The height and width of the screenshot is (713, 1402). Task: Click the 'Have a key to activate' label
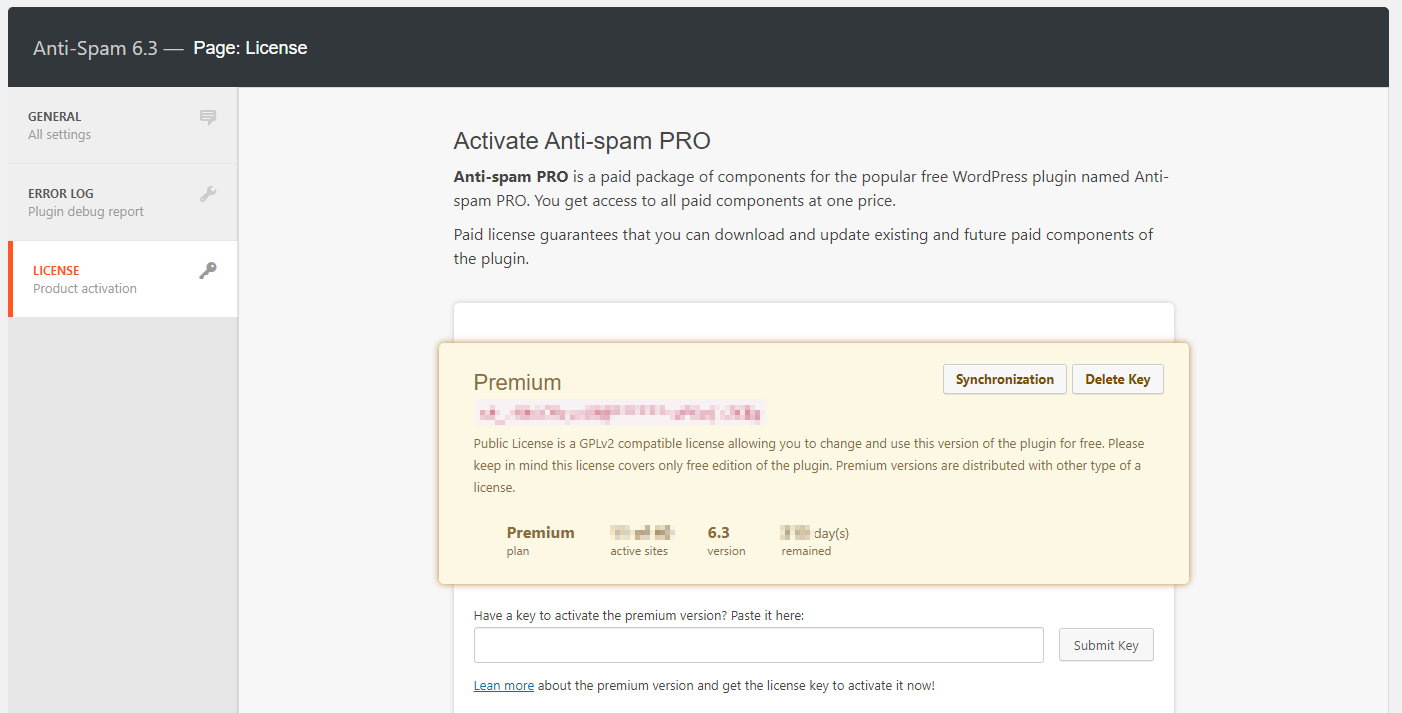(x=639, y=616)
